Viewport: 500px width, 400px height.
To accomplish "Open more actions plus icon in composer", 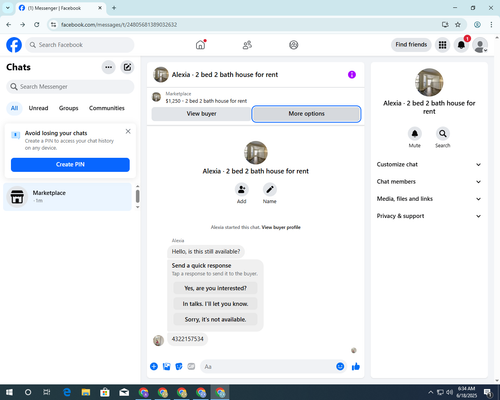I will tap(154, 367).
